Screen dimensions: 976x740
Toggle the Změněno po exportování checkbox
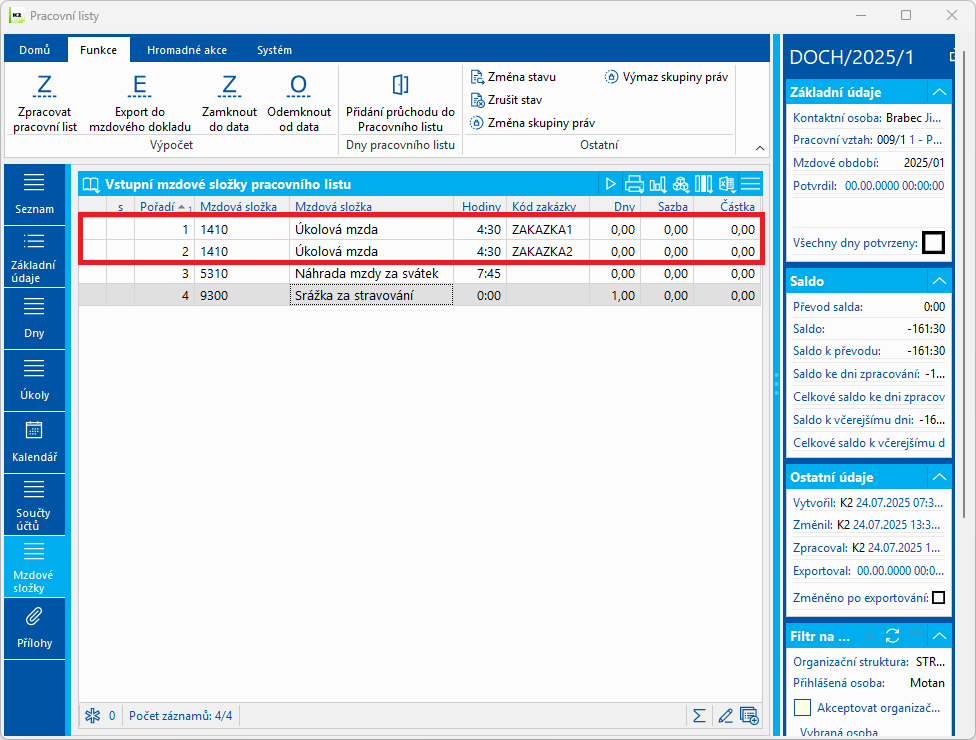[939, 598]
